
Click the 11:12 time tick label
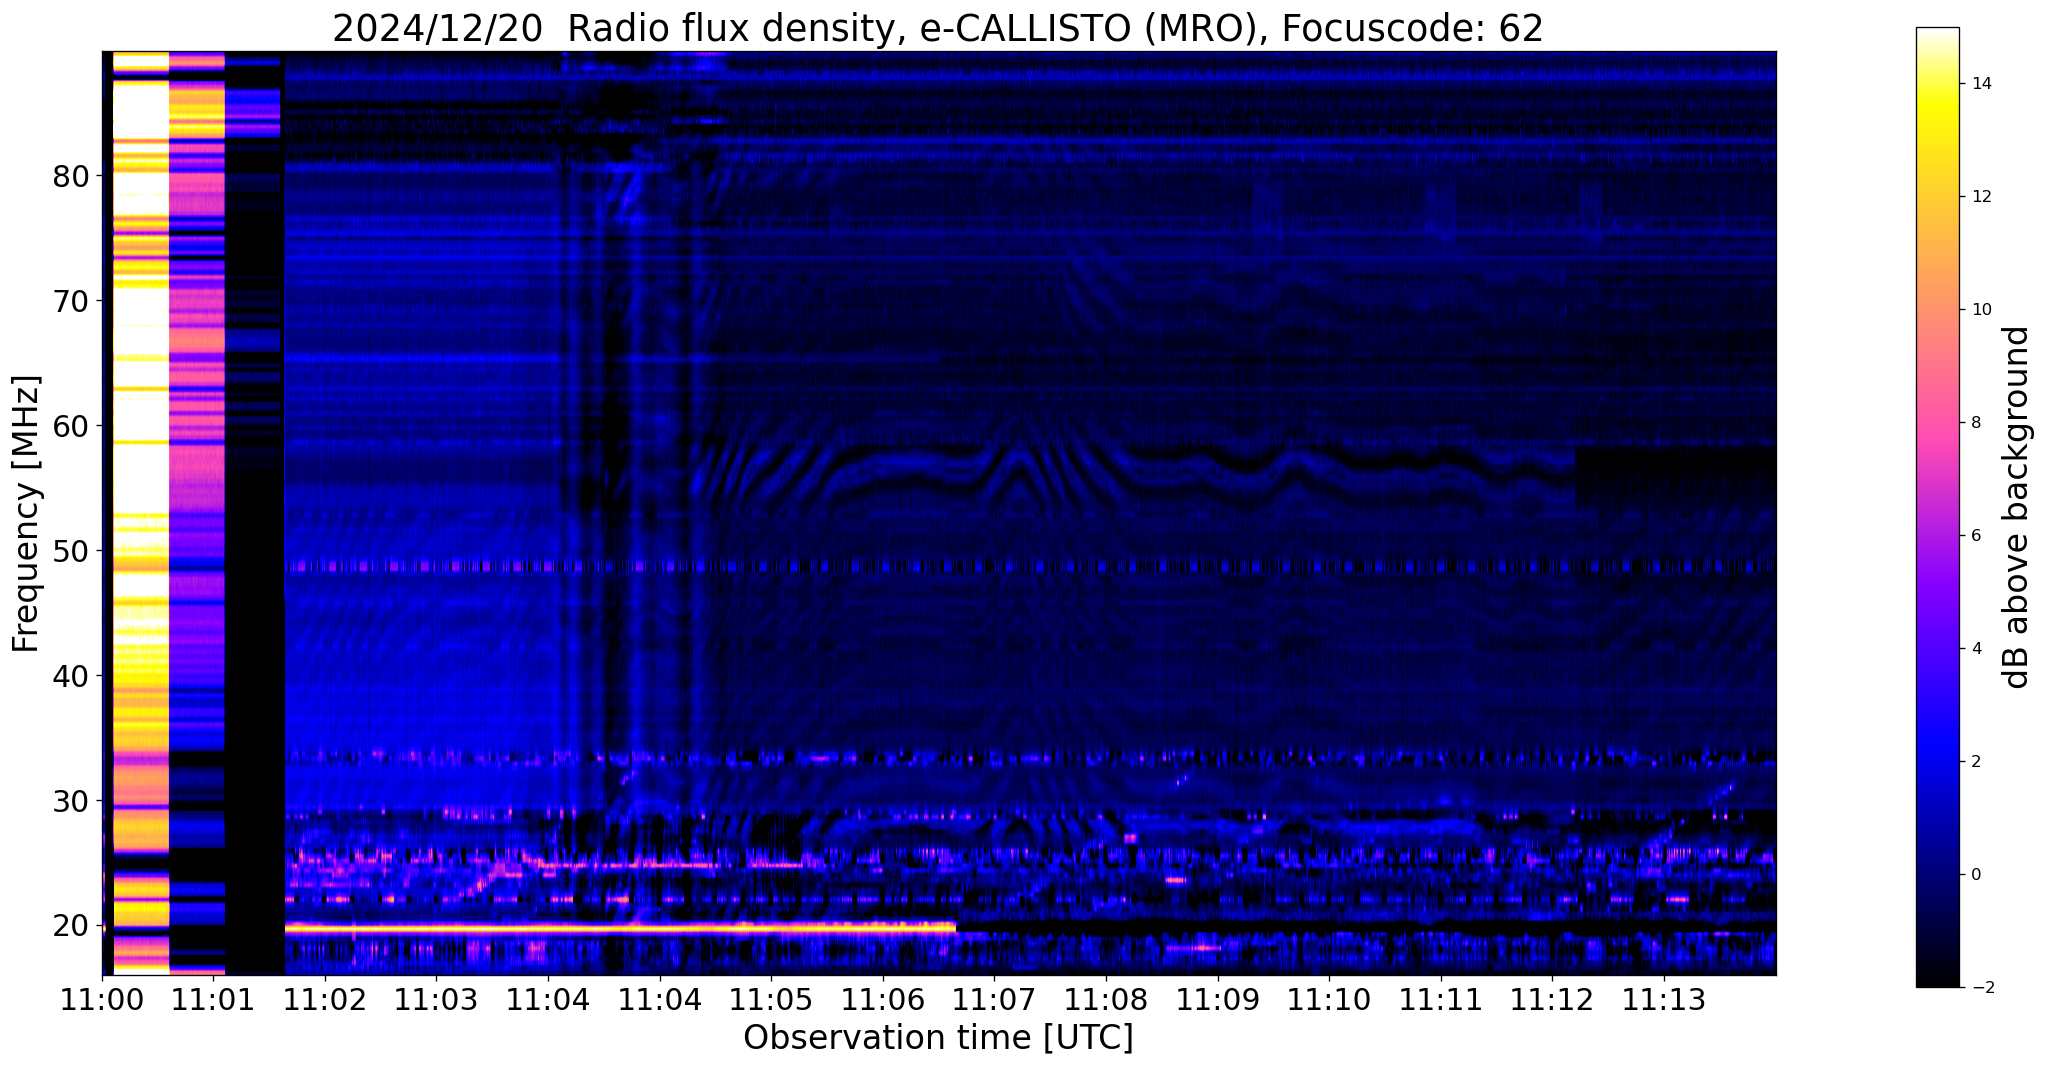point(1552,999)
